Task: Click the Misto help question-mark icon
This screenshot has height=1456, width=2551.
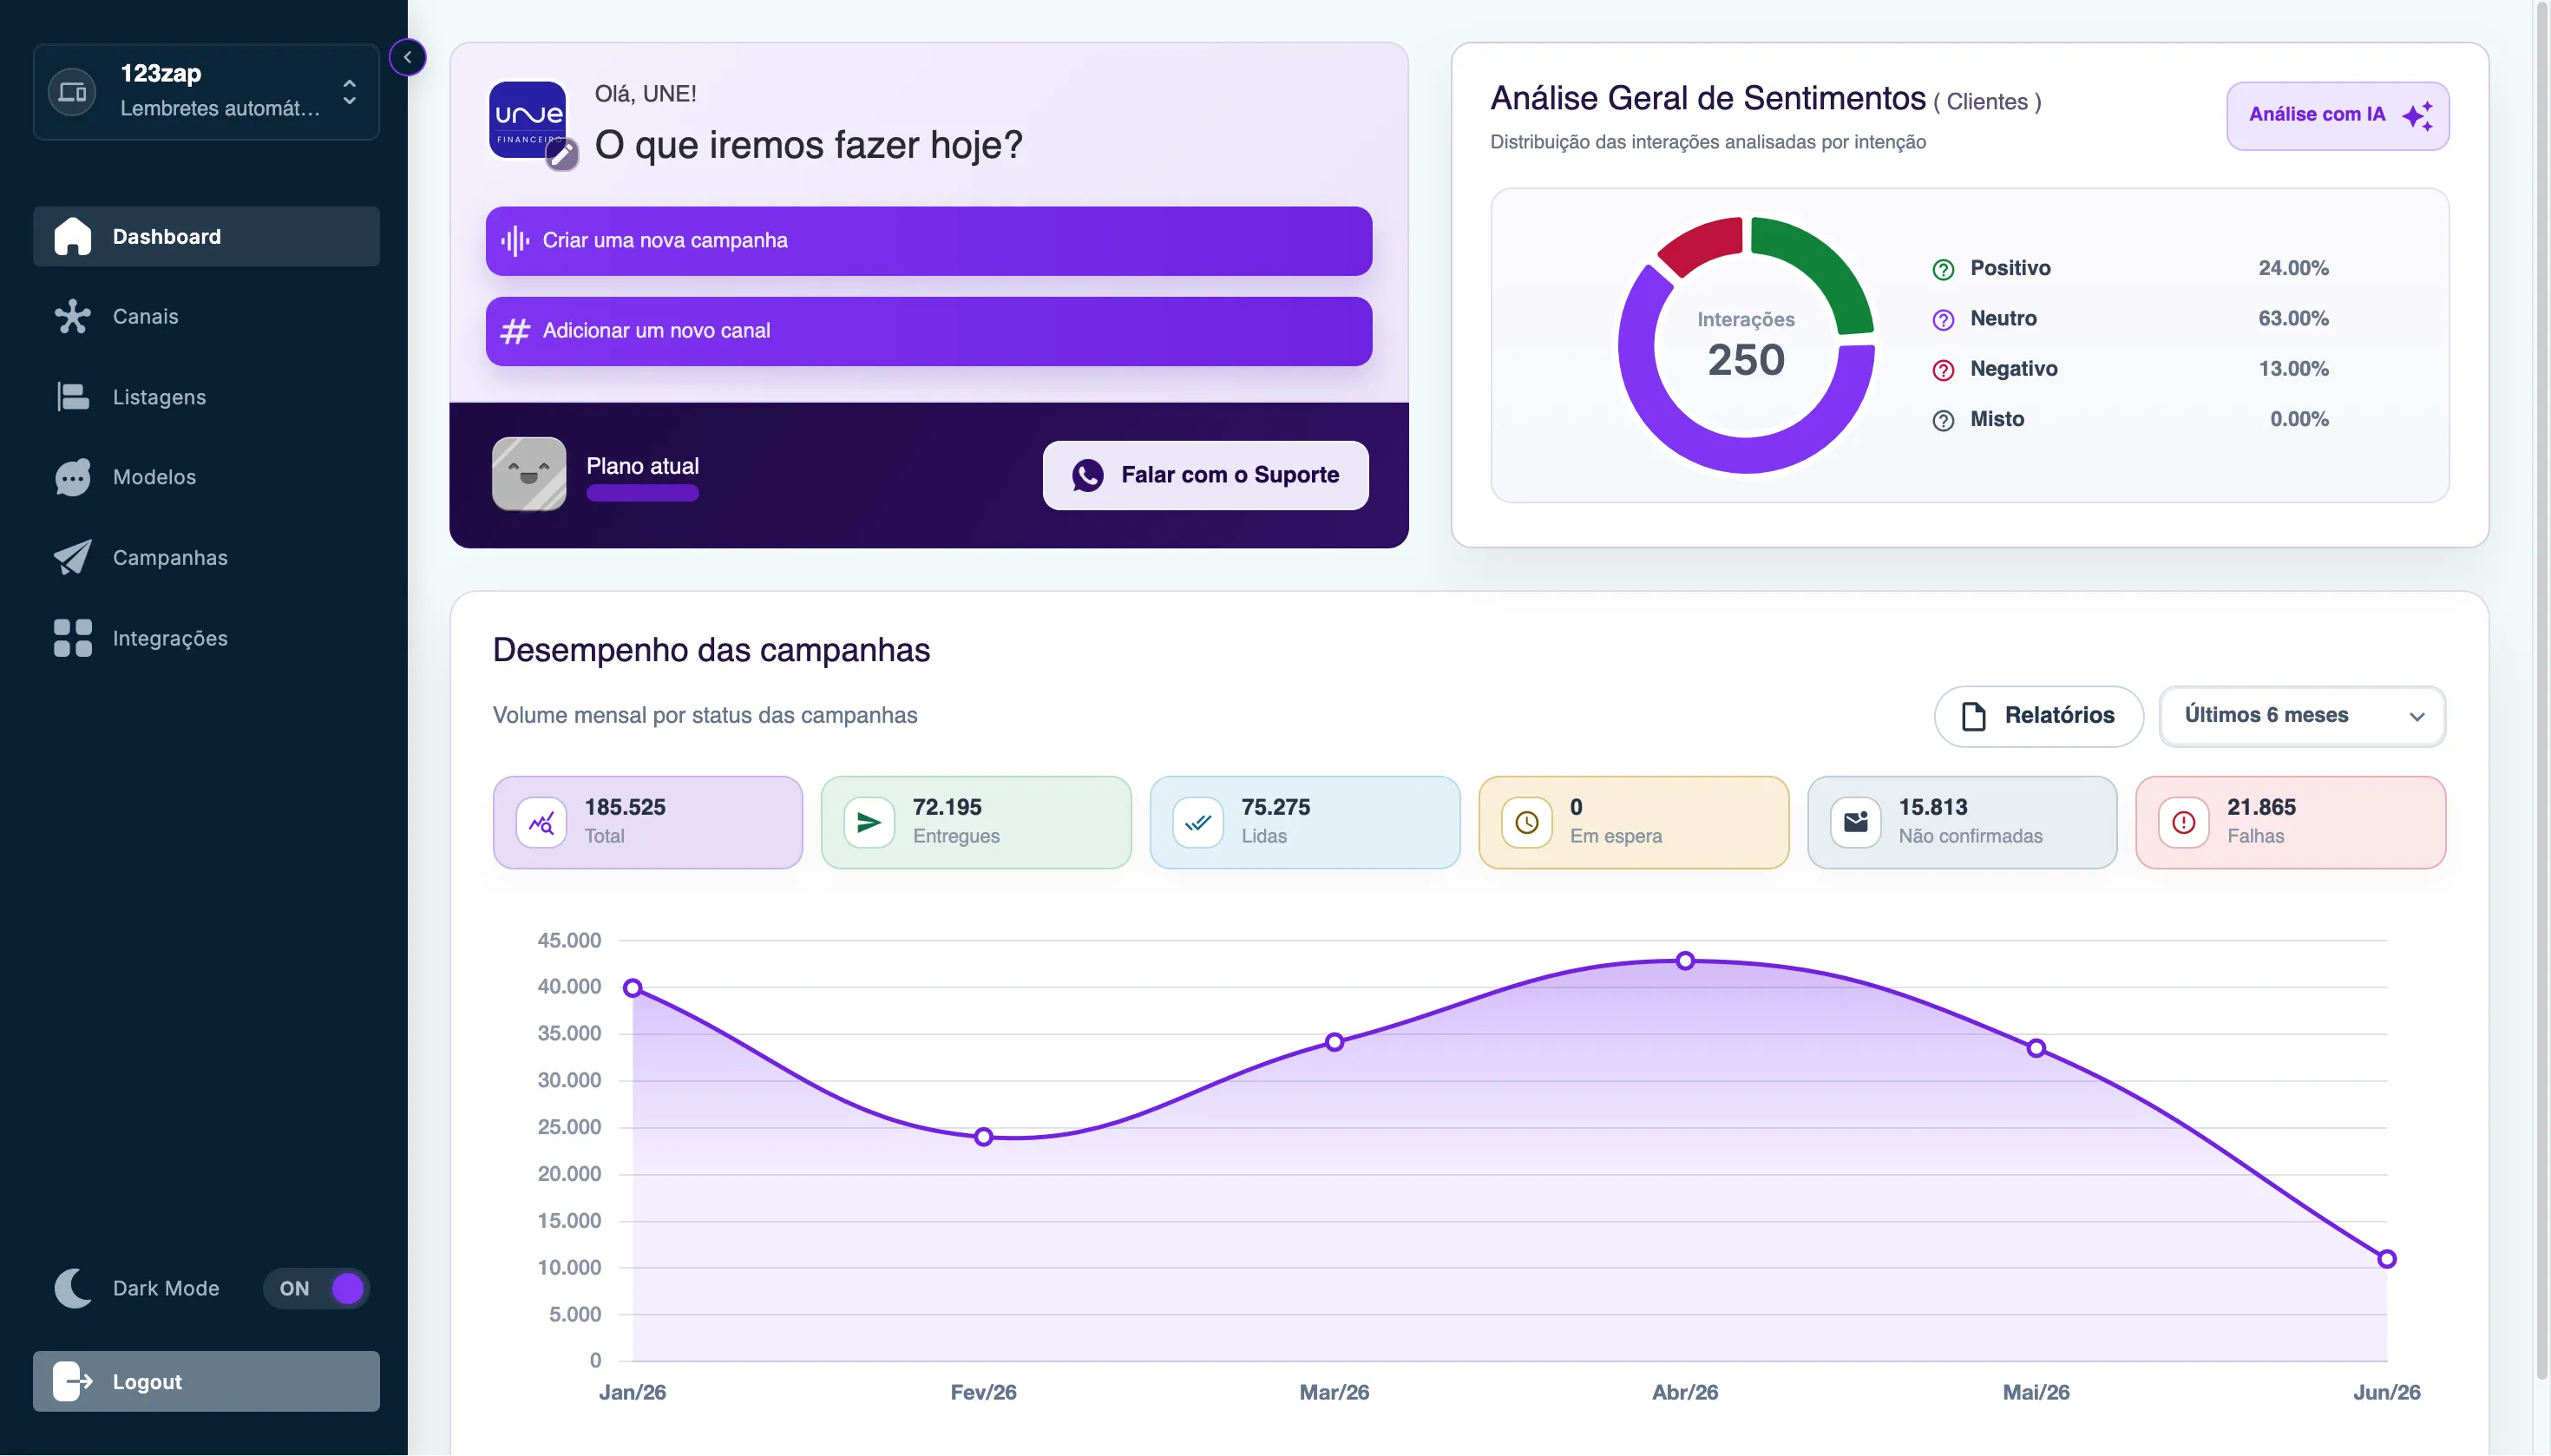Action: click(x=1942, y=420)
